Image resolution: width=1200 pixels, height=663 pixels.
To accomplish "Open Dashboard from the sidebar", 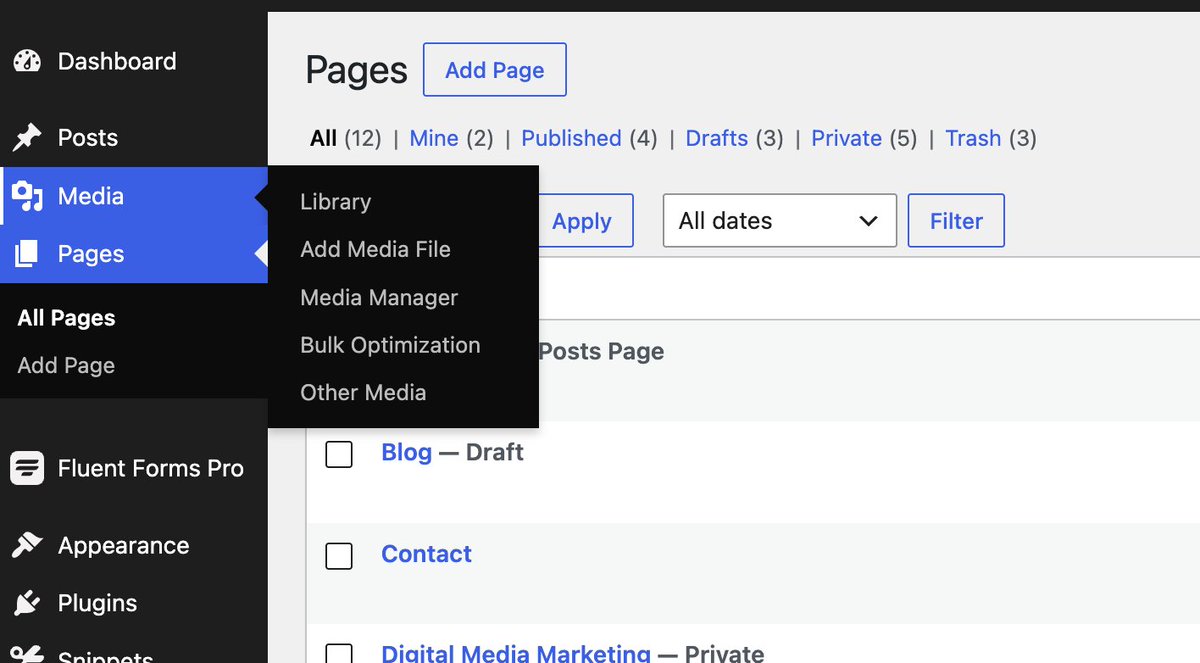I will coord(117,61).
